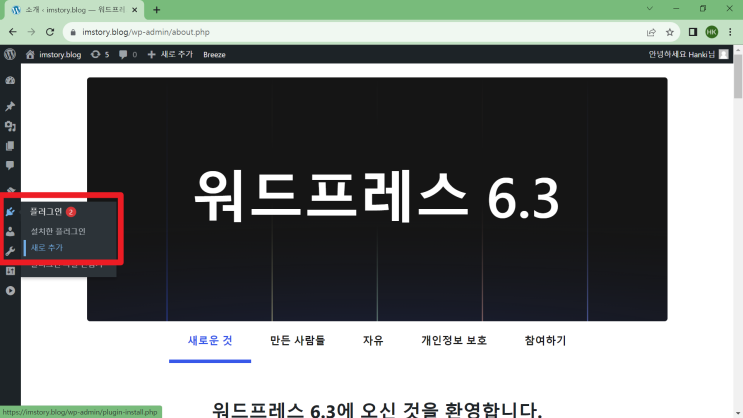Click the collapse menu arrow icon
743x418 pixels.
pyautogui.click(x=10, y=291)
